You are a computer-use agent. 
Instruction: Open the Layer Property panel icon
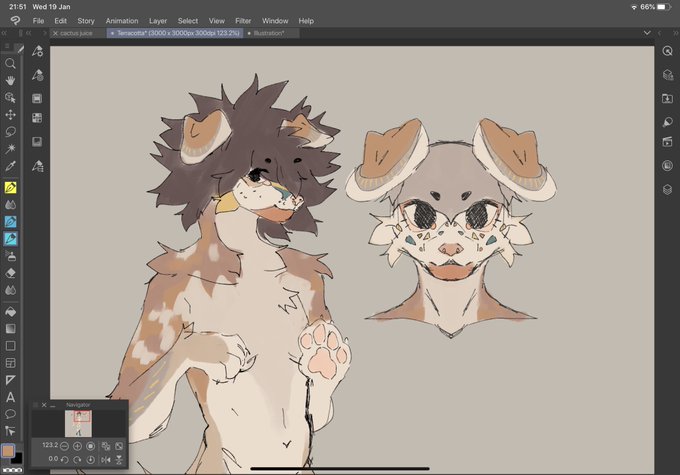click(x=667, y=165)
